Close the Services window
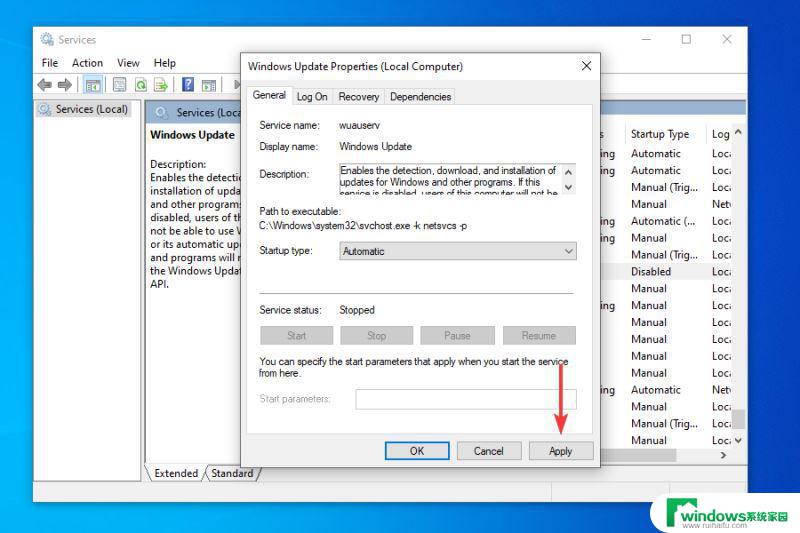This screenshot has height=533, width=800. pyautogui.click(x=727, y=39)
